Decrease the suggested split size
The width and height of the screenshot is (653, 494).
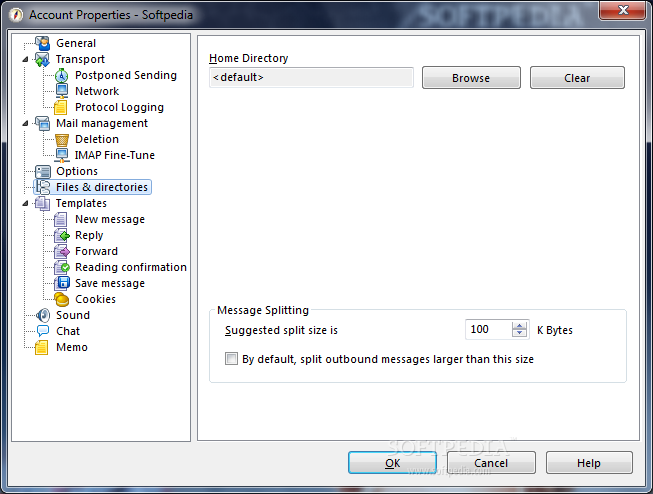(x=519, y=333)
